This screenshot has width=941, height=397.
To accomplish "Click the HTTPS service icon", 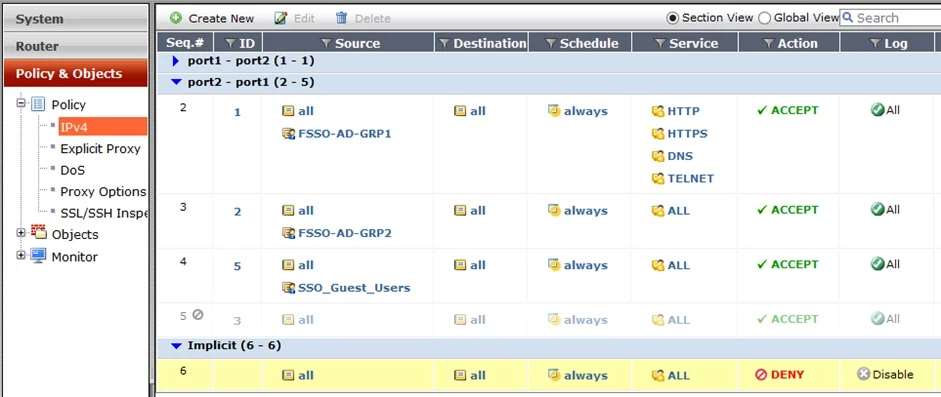I will click(x=658, y=134).
